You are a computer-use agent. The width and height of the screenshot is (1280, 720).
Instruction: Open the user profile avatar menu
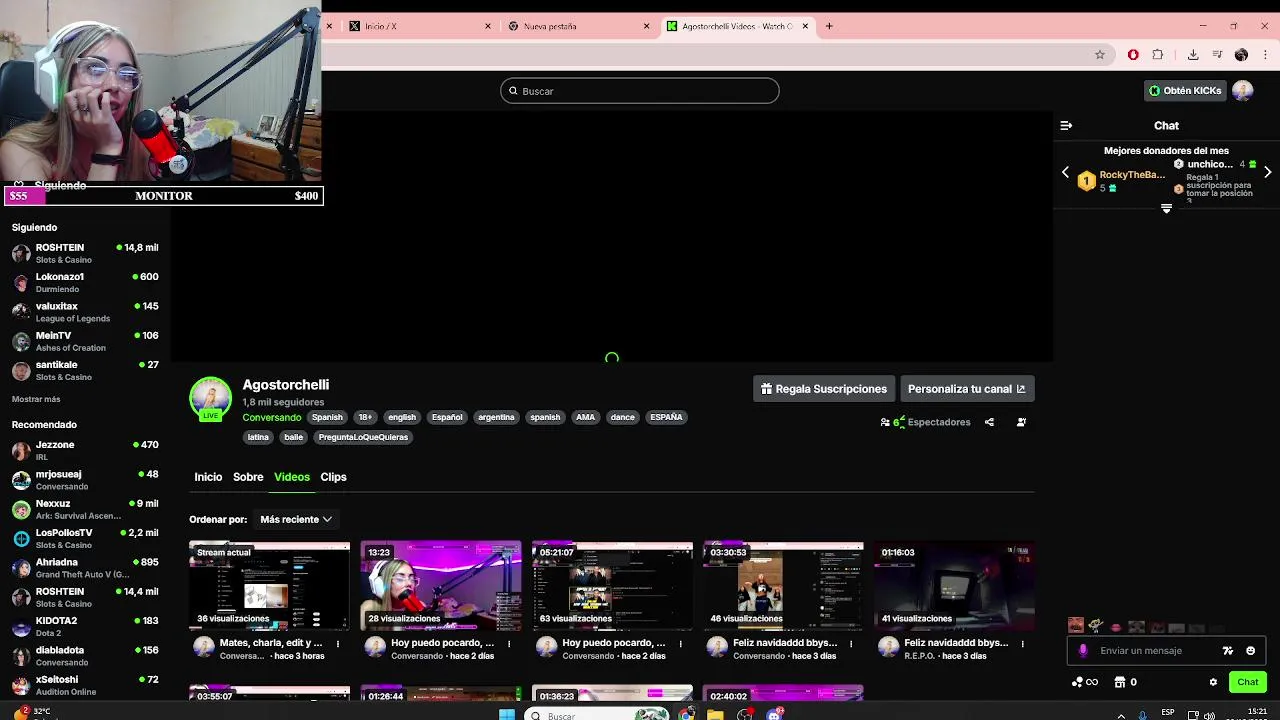click(x=1243, y=91)
